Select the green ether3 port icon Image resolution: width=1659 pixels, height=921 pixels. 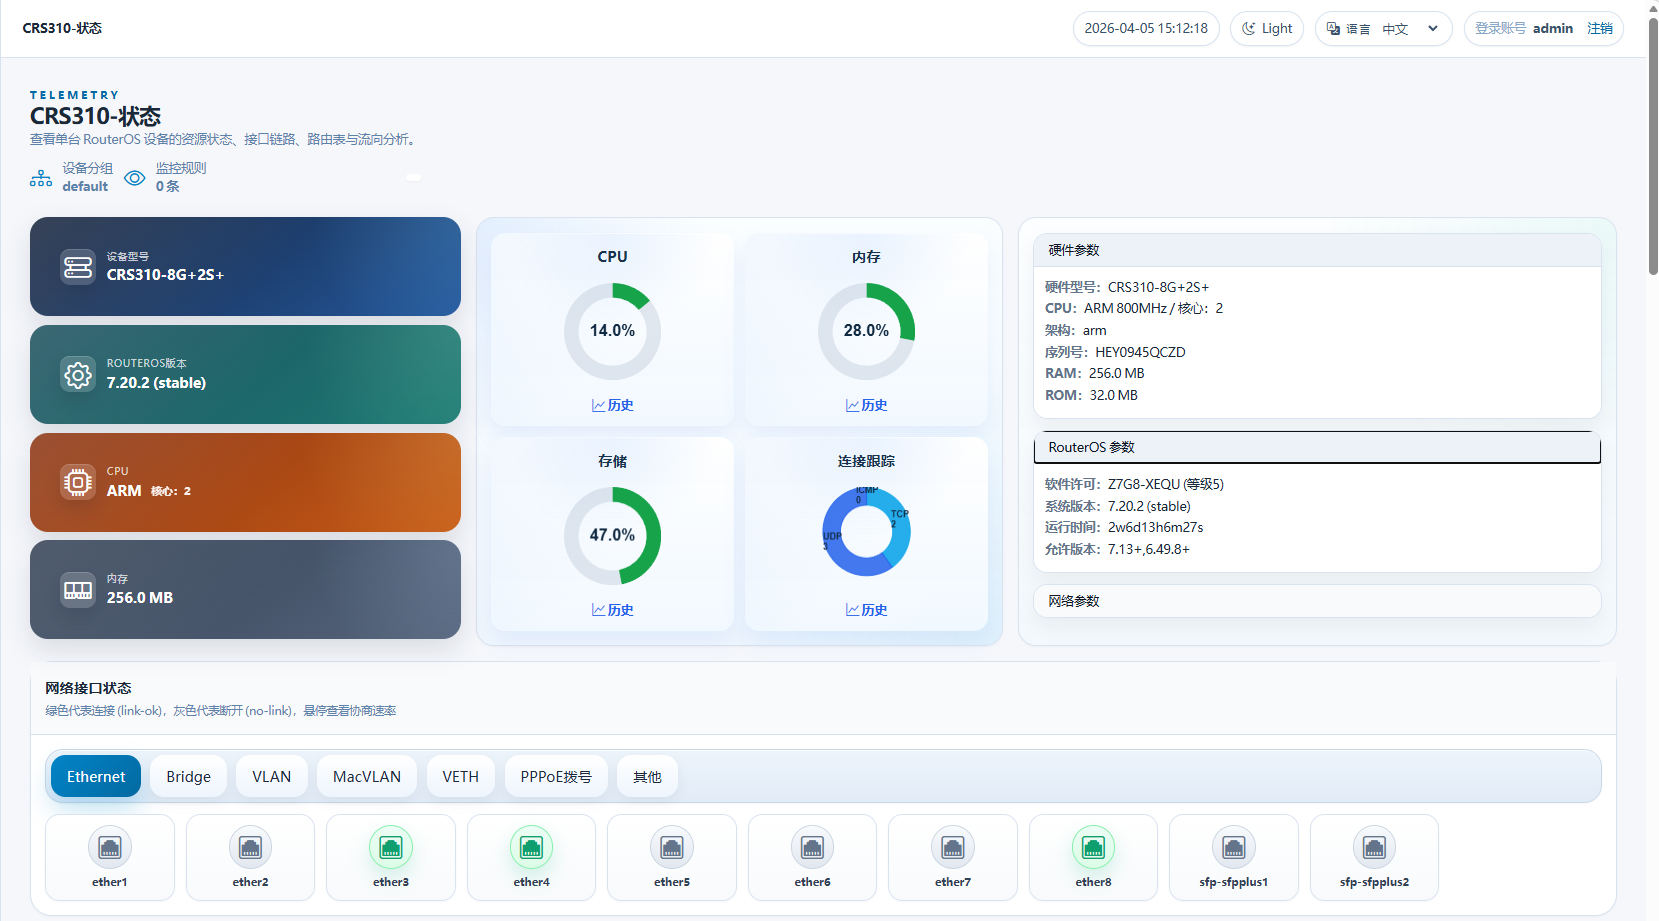click(x=391, y=848)
